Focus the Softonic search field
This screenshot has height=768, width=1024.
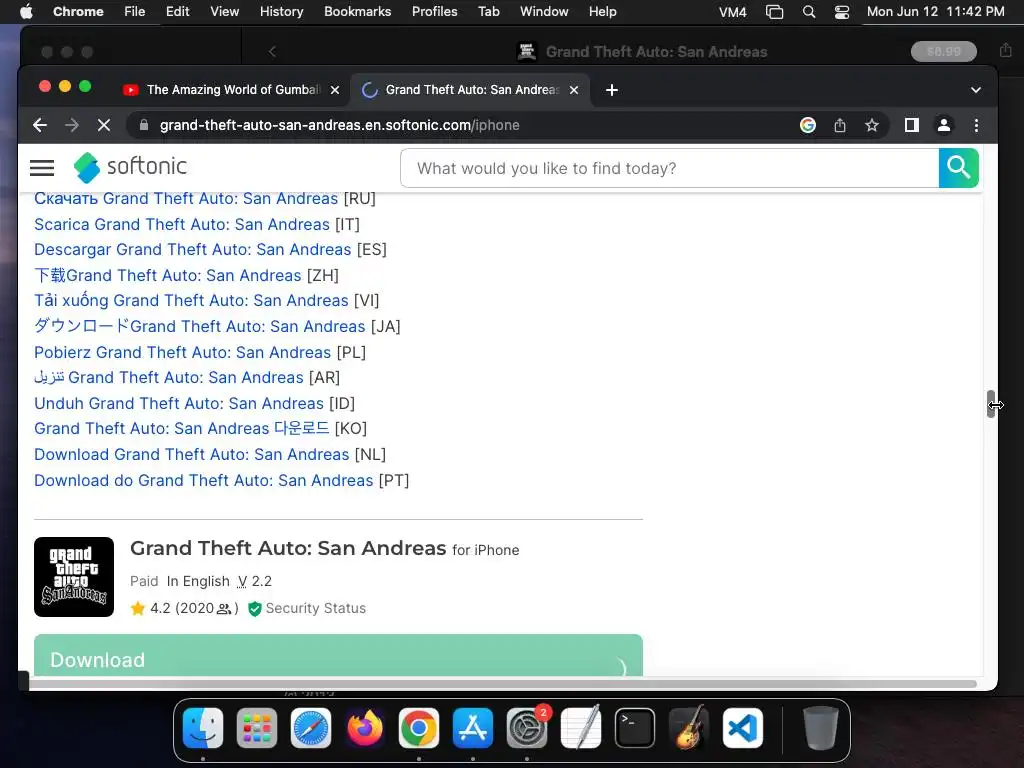coord(669,168)
